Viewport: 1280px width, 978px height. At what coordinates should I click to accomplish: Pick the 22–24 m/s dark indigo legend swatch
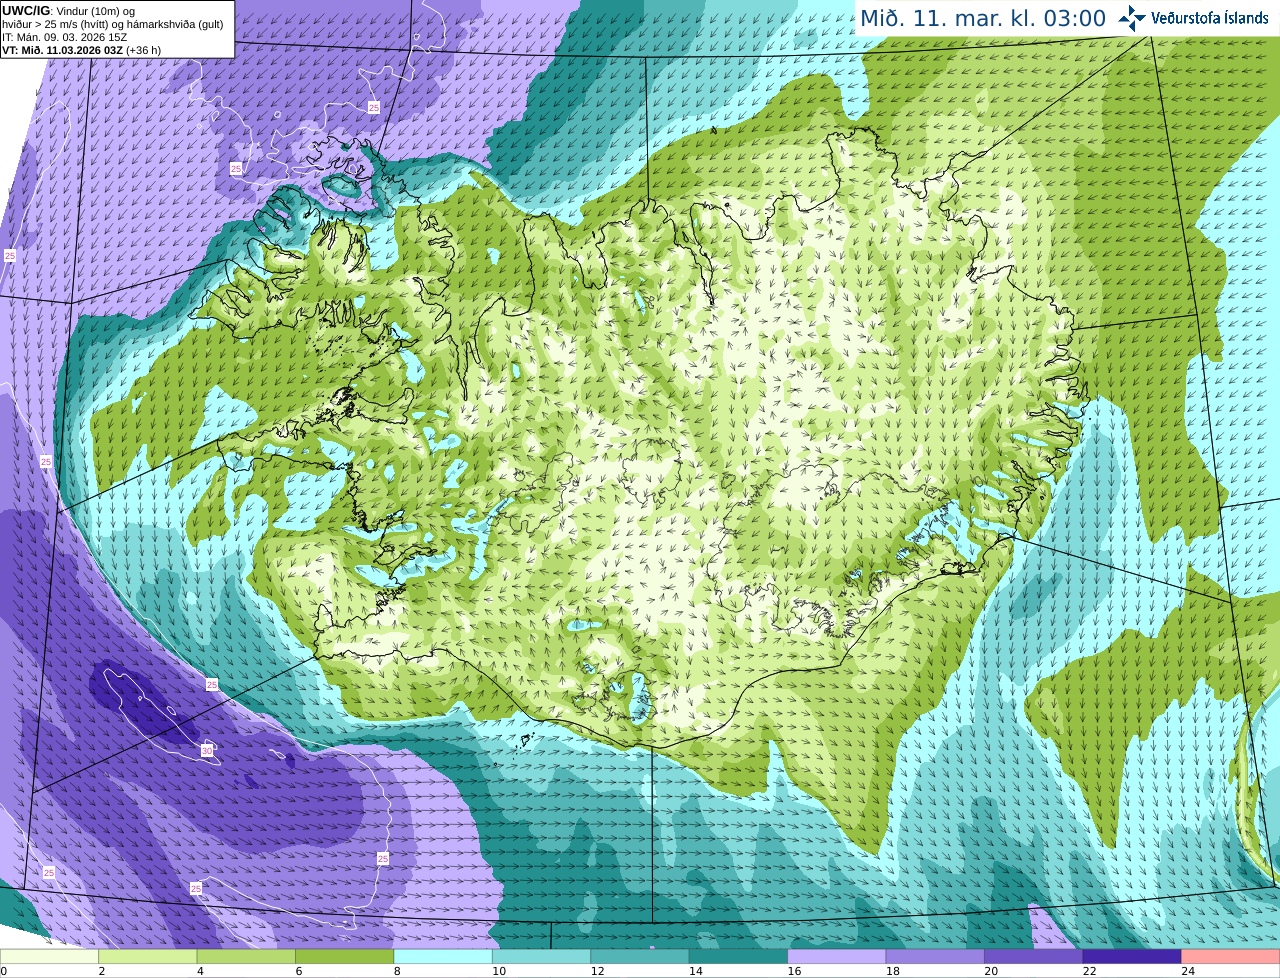click(x=1131, y=956)
